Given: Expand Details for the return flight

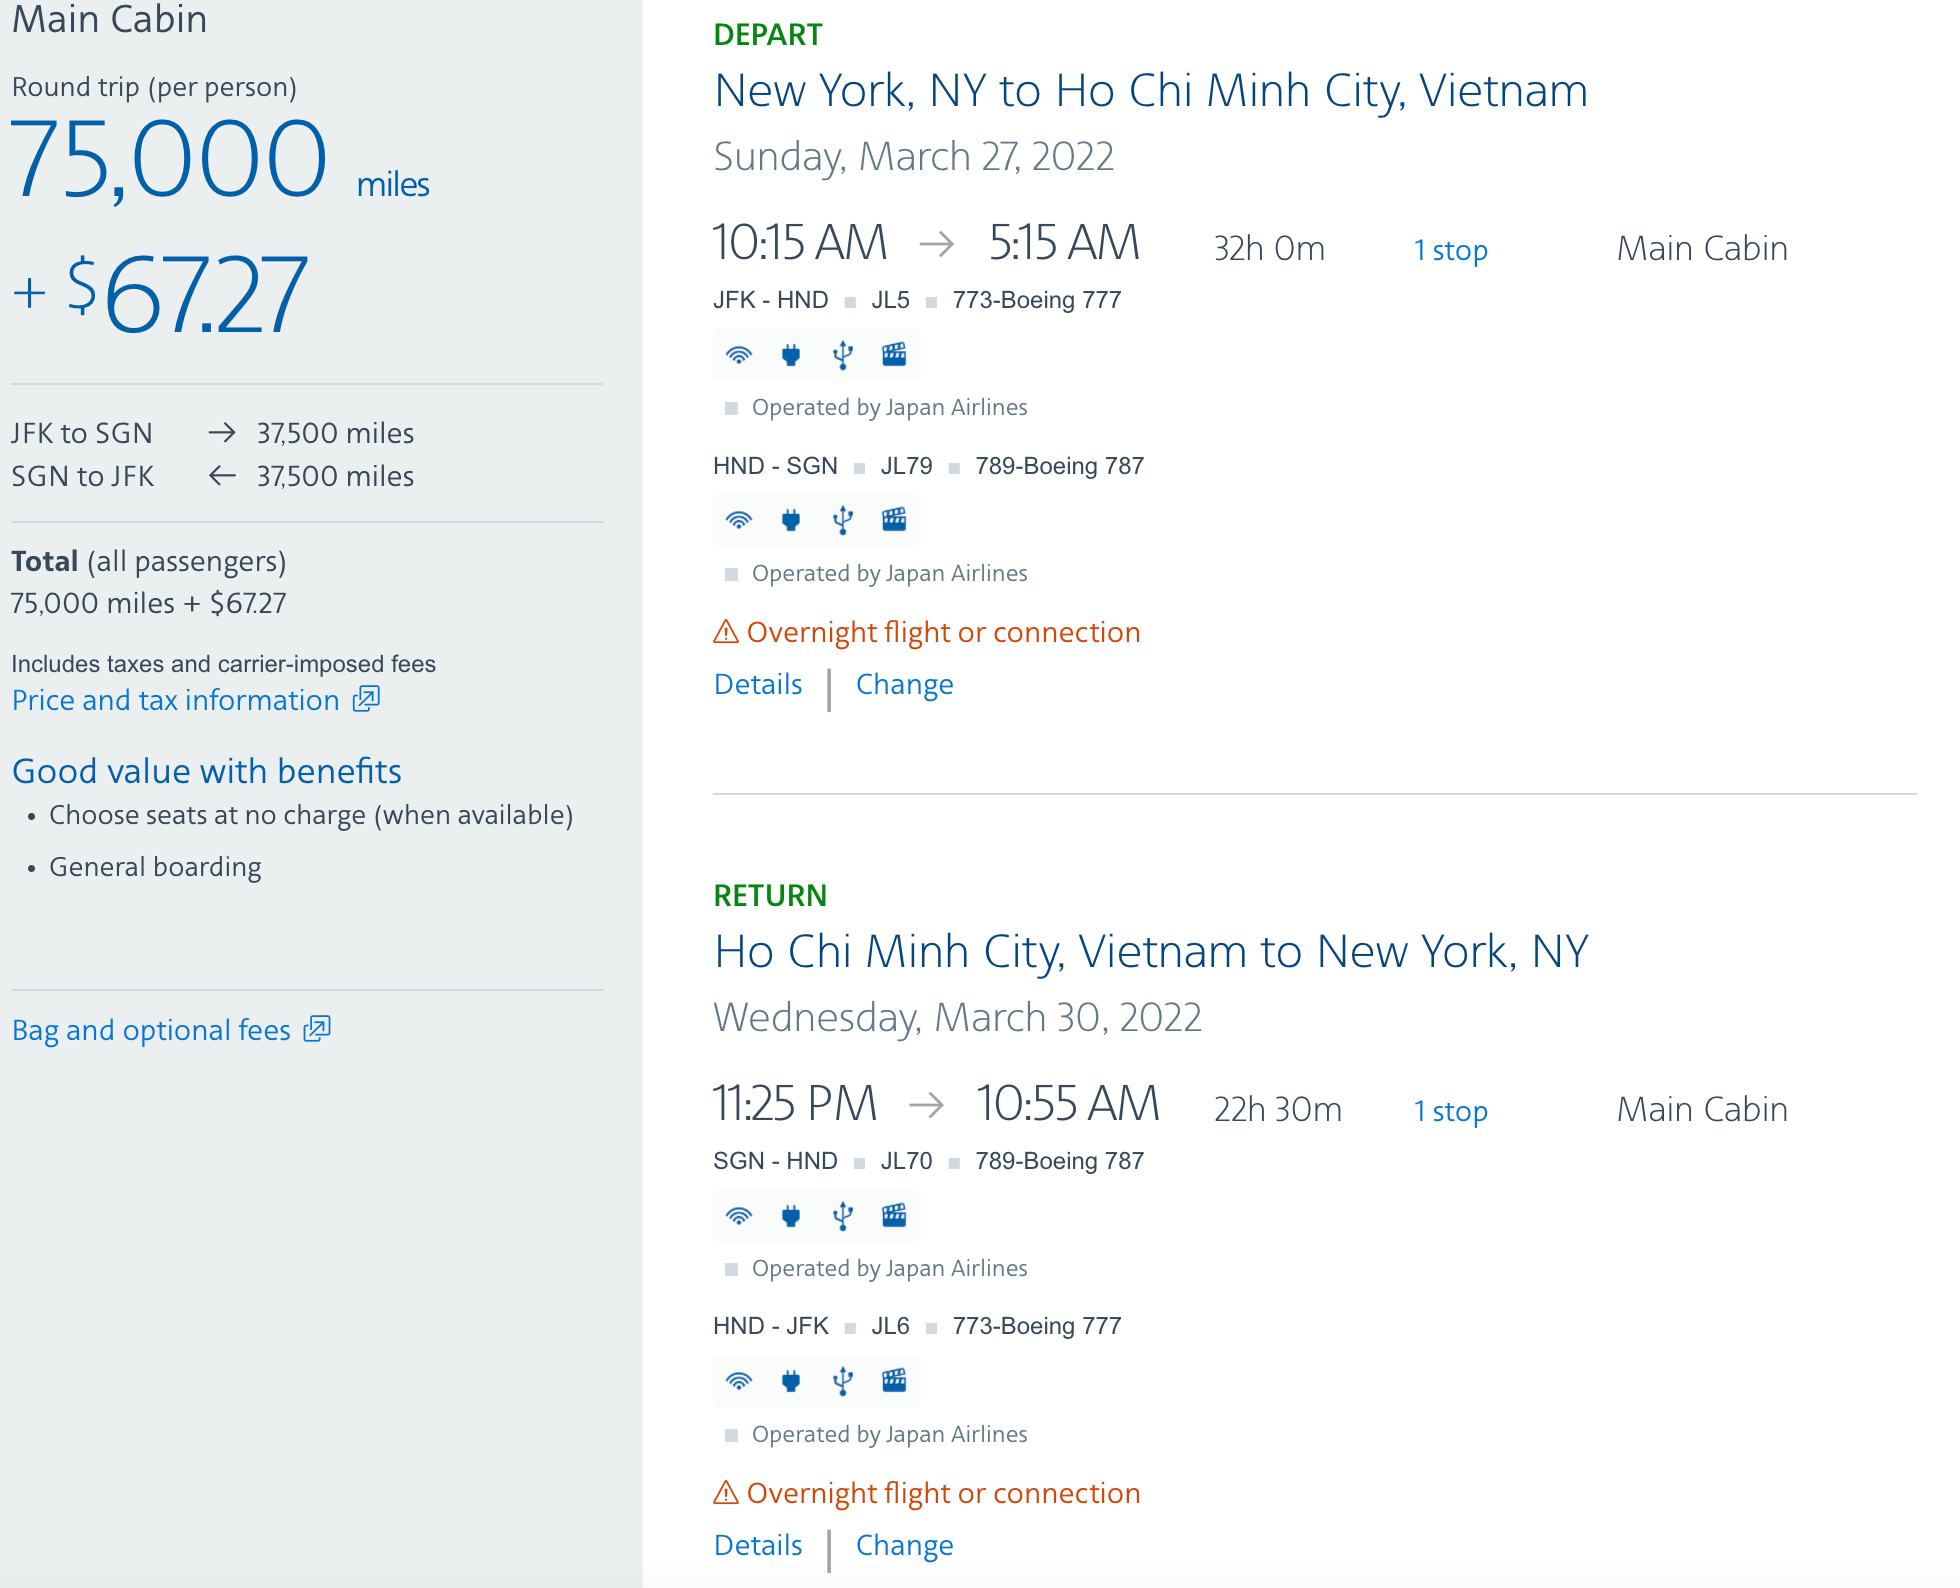Looking at the screenshot, I should click(757, 1545).
